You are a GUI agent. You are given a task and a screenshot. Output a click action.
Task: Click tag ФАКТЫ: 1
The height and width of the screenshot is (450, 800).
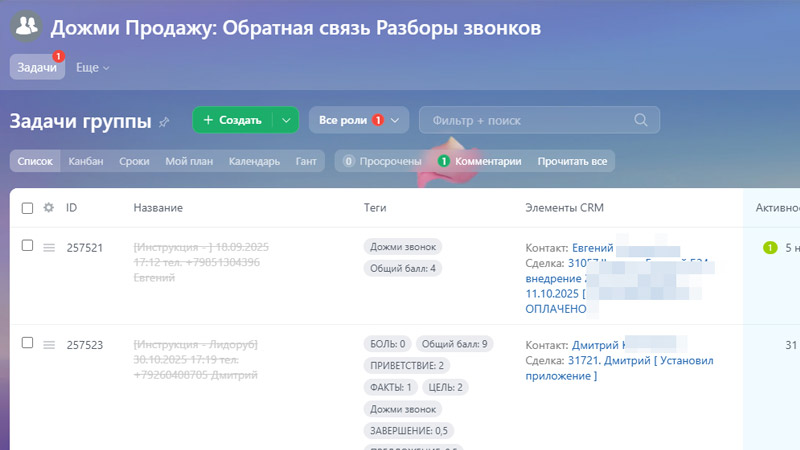pyautogui.click(x=390, y=387)
